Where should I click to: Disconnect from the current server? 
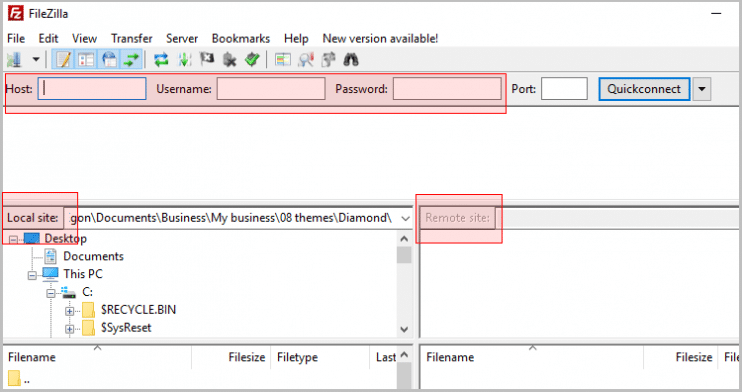230,60
